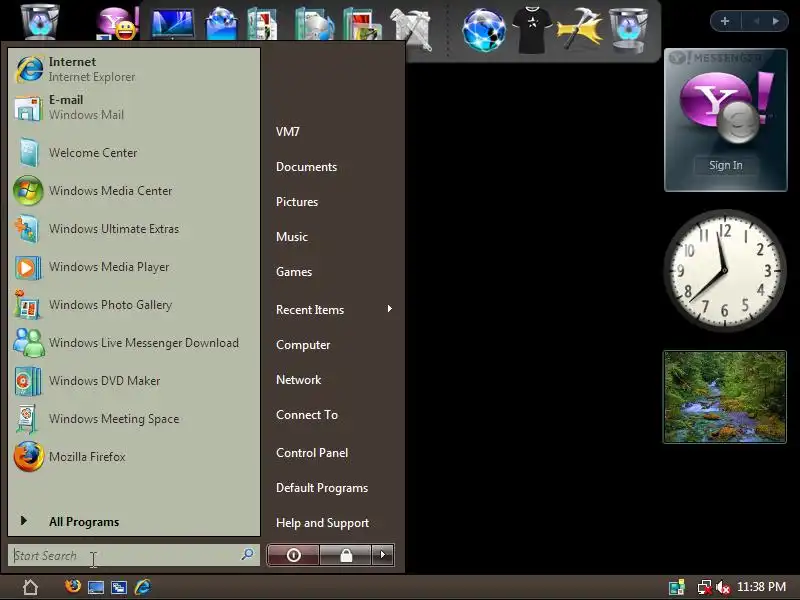Expand shutdown options arrow
This screenshot has height=600, width=800.
(383, 555)
